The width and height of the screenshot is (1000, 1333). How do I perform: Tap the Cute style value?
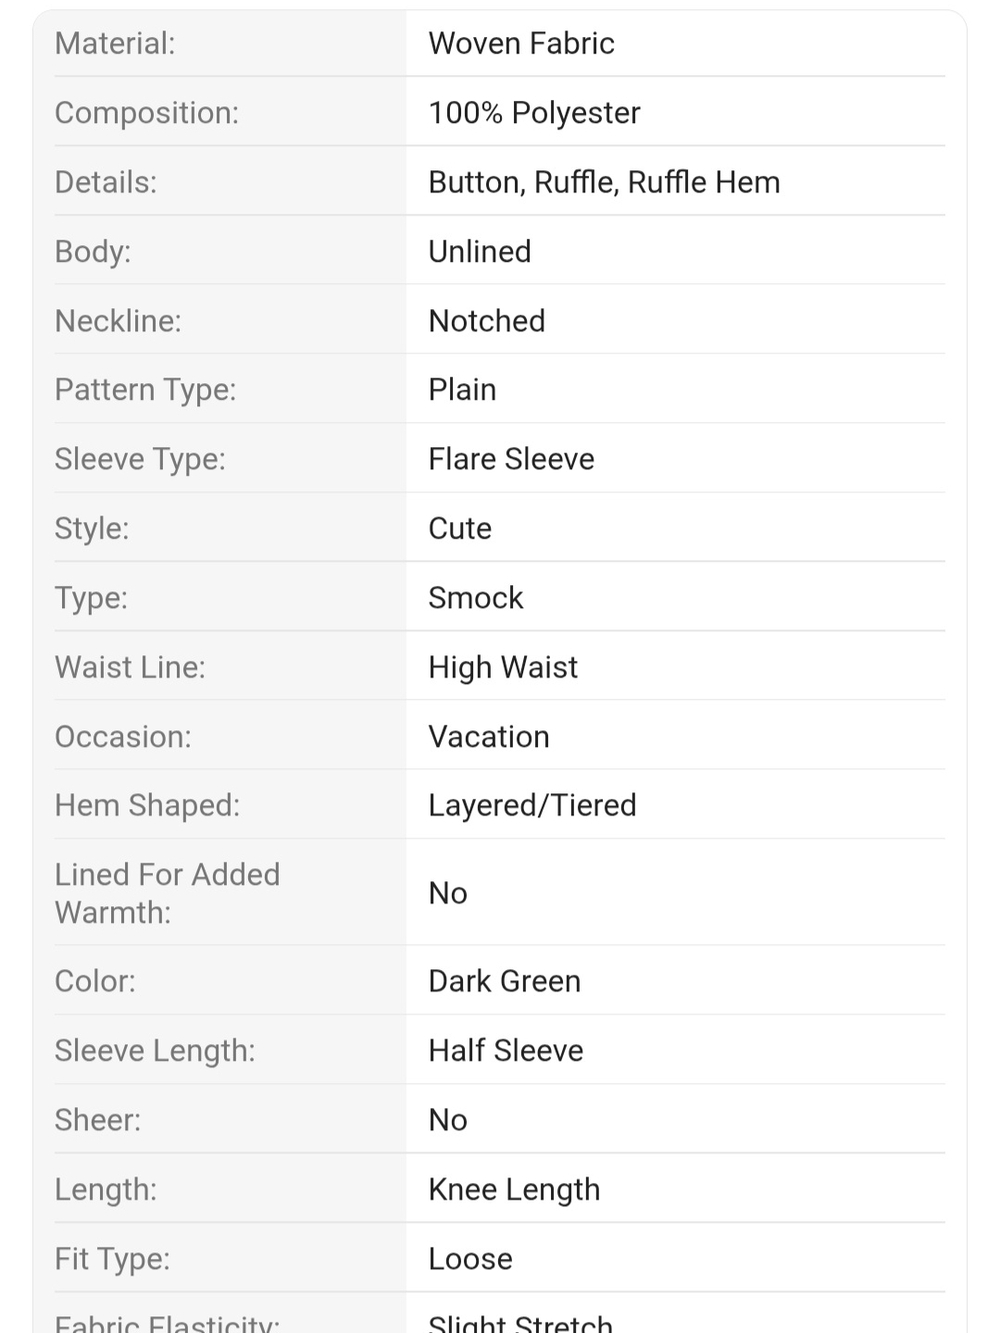coord(460,528)
